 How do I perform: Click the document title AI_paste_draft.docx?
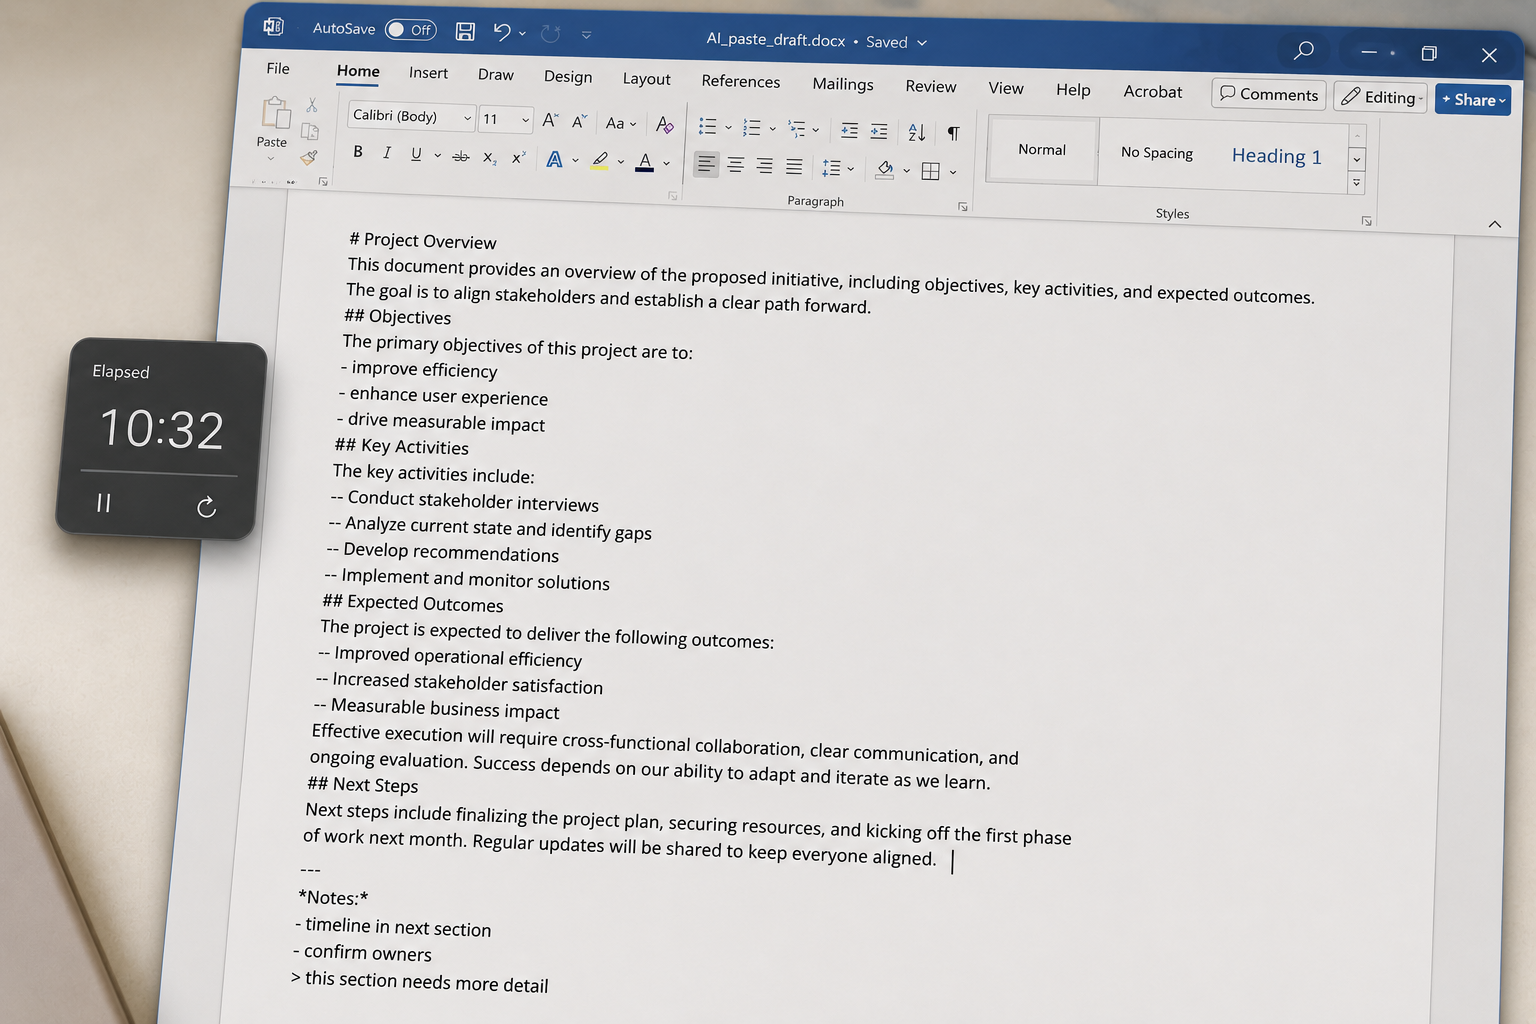coord(775,40)
